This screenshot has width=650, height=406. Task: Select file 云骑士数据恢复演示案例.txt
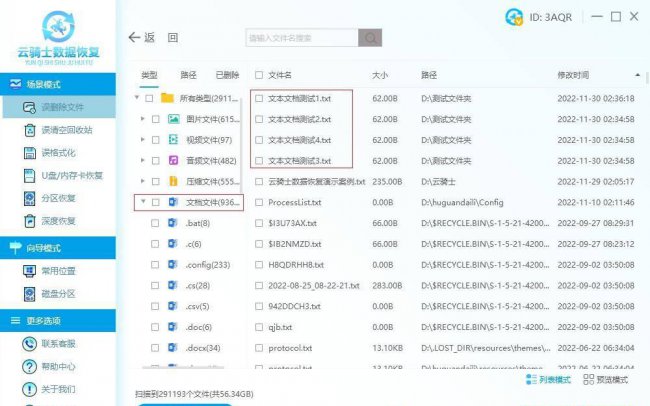[317, 182]
